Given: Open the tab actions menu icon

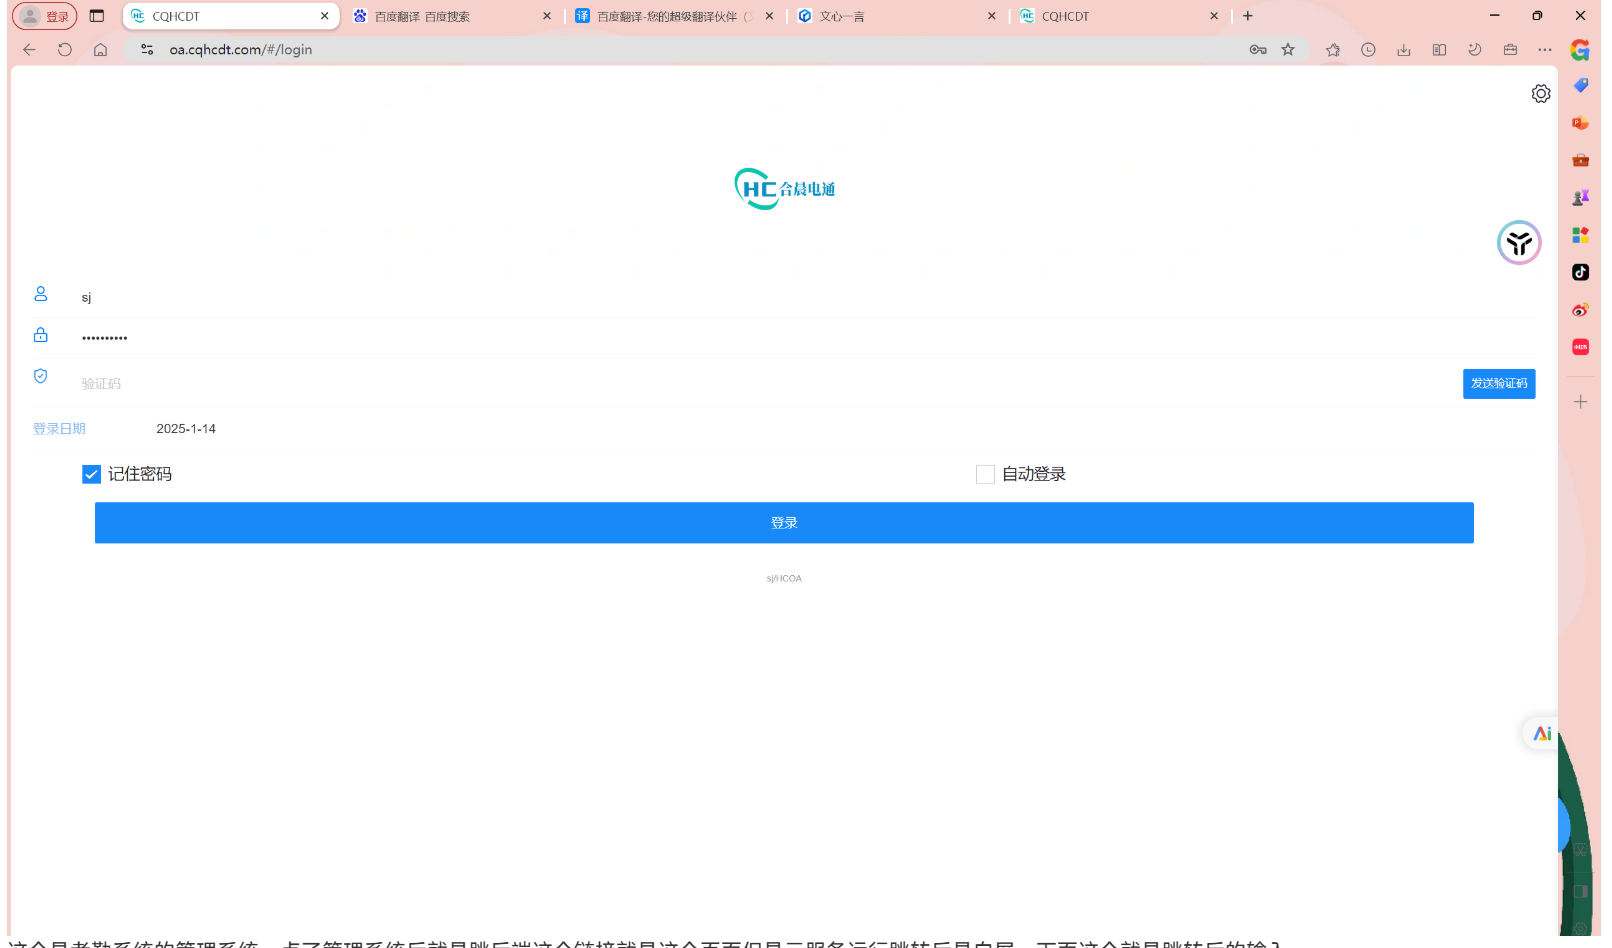Looking at the screenshot, I should pos(97,16).
